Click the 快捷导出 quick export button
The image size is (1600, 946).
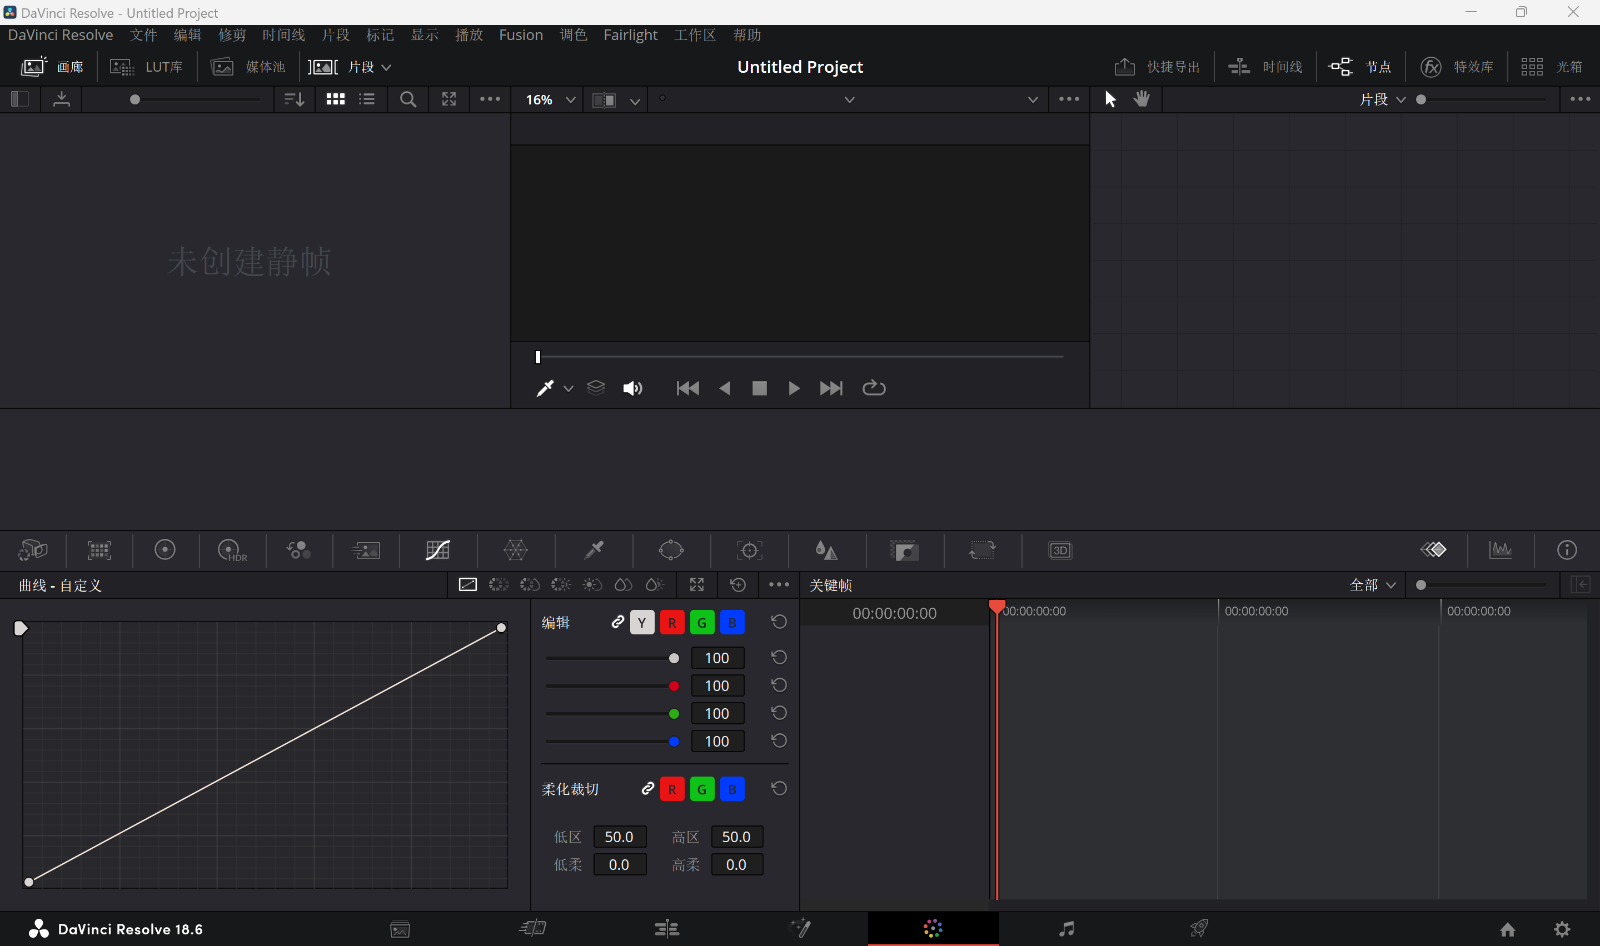(1157, 67)
